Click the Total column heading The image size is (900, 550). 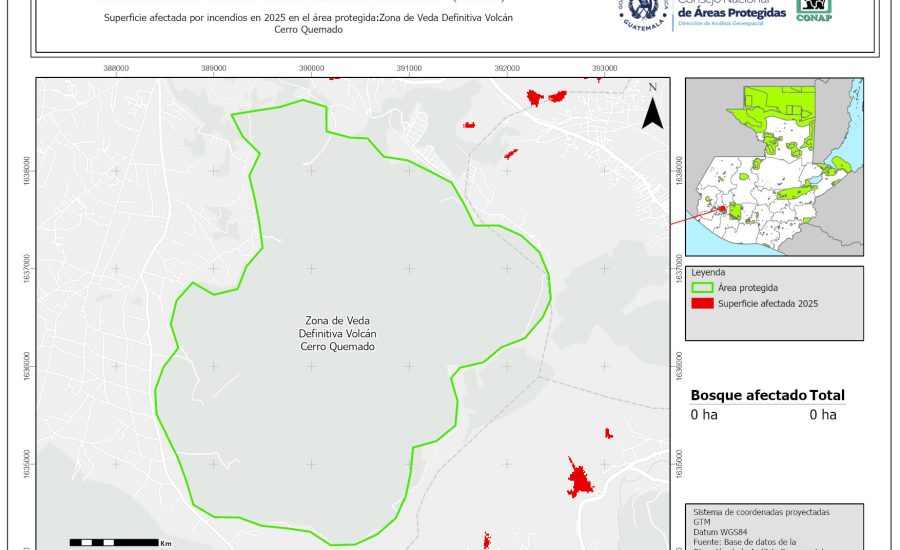click(x=827, y=395)
